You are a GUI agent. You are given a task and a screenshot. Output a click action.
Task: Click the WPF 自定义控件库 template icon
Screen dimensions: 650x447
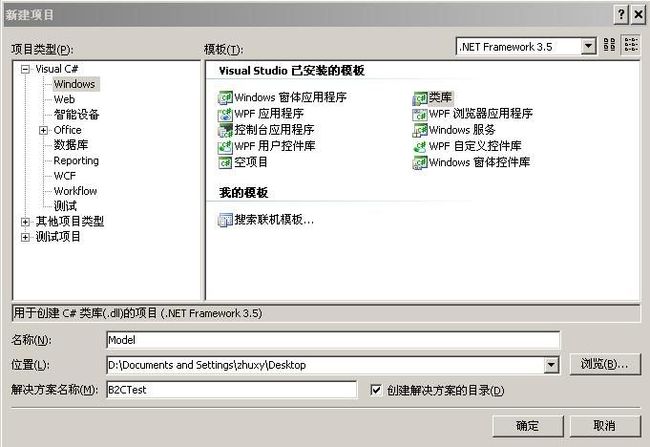pos(420,146)
